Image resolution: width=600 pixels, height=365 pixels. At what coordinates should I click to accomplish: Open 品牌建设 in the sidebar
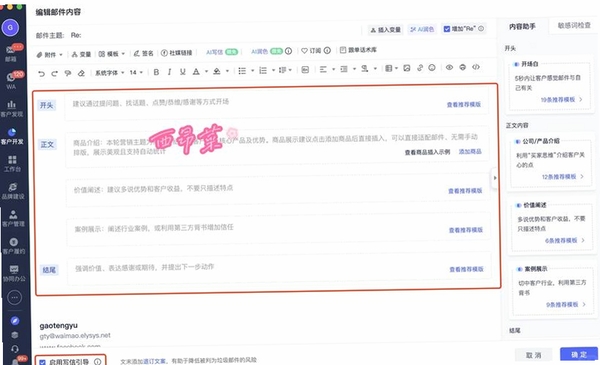[13, 191]
